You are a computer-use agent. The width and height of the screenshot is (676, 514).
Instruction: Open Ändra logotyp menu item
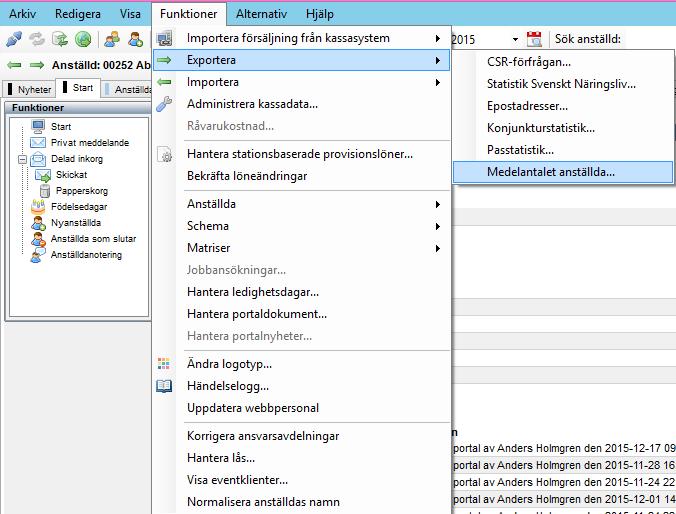[301, 364]
